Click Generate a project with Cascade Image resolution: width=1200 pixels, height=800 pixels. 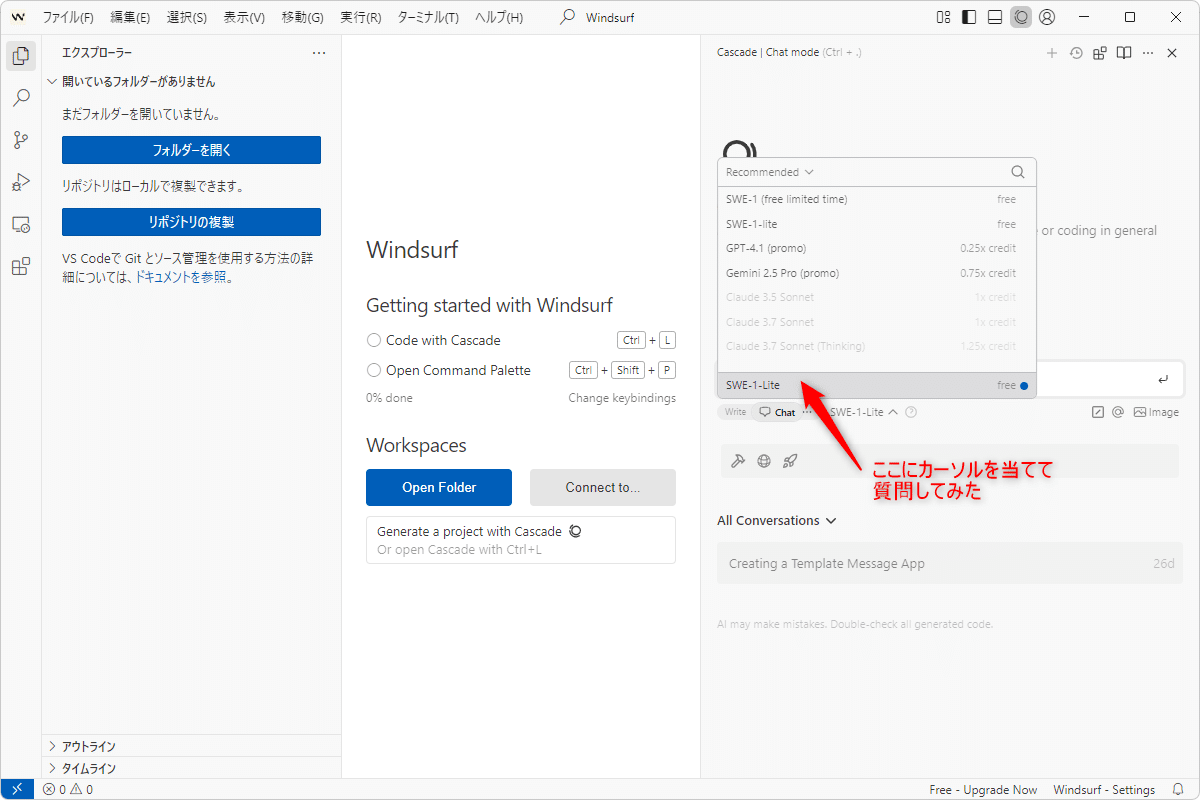(521, 540)
